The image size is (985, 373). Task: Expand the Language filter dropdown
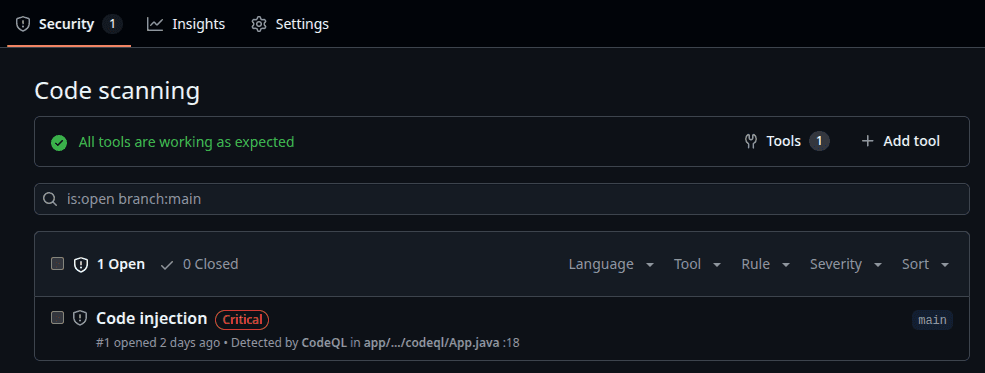[x=611, y=264]
